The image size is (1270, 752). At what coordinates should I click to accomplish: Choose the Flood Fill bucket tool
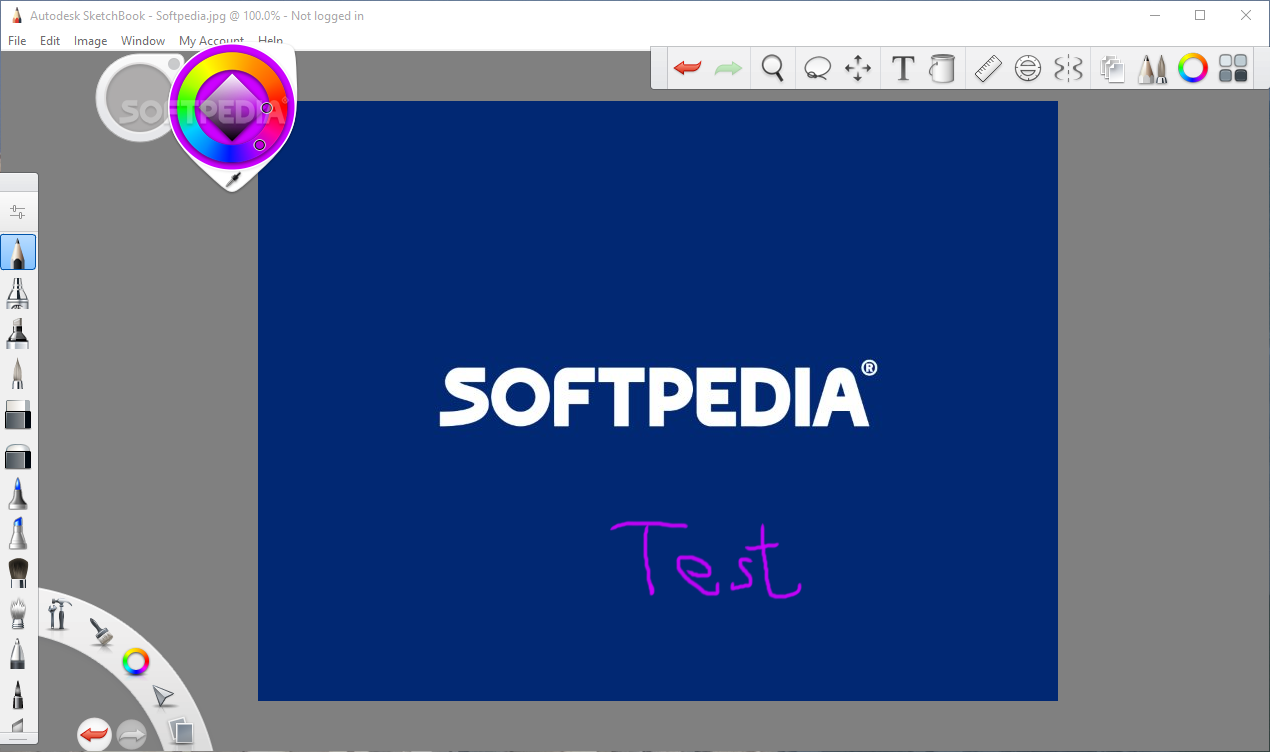click(x=941, y=68)
